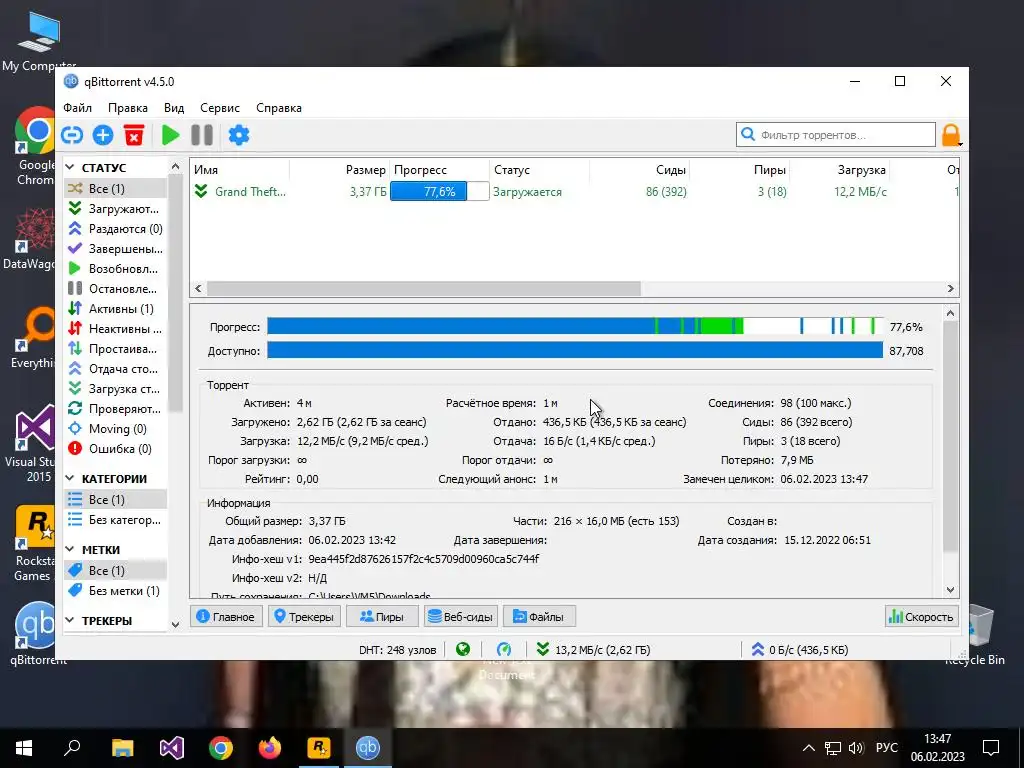
Task: Switch to the Пиры tab
Action: 381,616
